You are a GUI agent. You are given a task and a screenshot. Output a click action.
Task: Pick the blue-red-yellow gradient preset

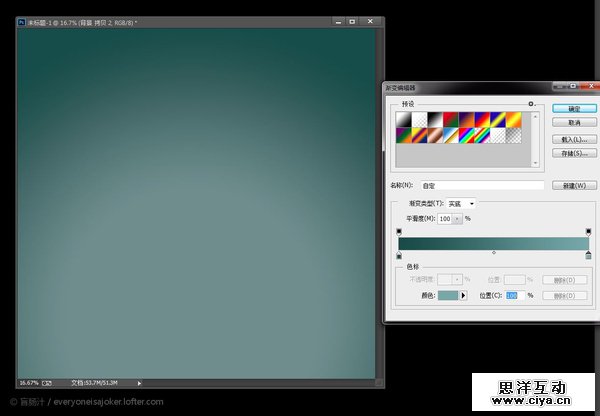[482, 119]
